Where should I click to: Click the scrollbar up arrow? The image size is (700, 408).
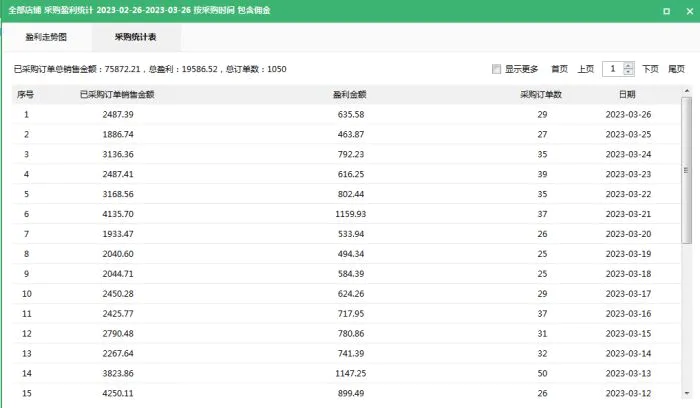pos(687,91)
